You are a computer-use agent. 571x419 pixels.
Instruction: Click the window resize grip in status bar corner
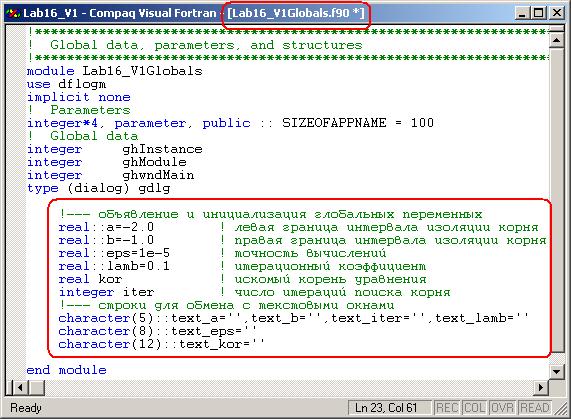[560, 409]
